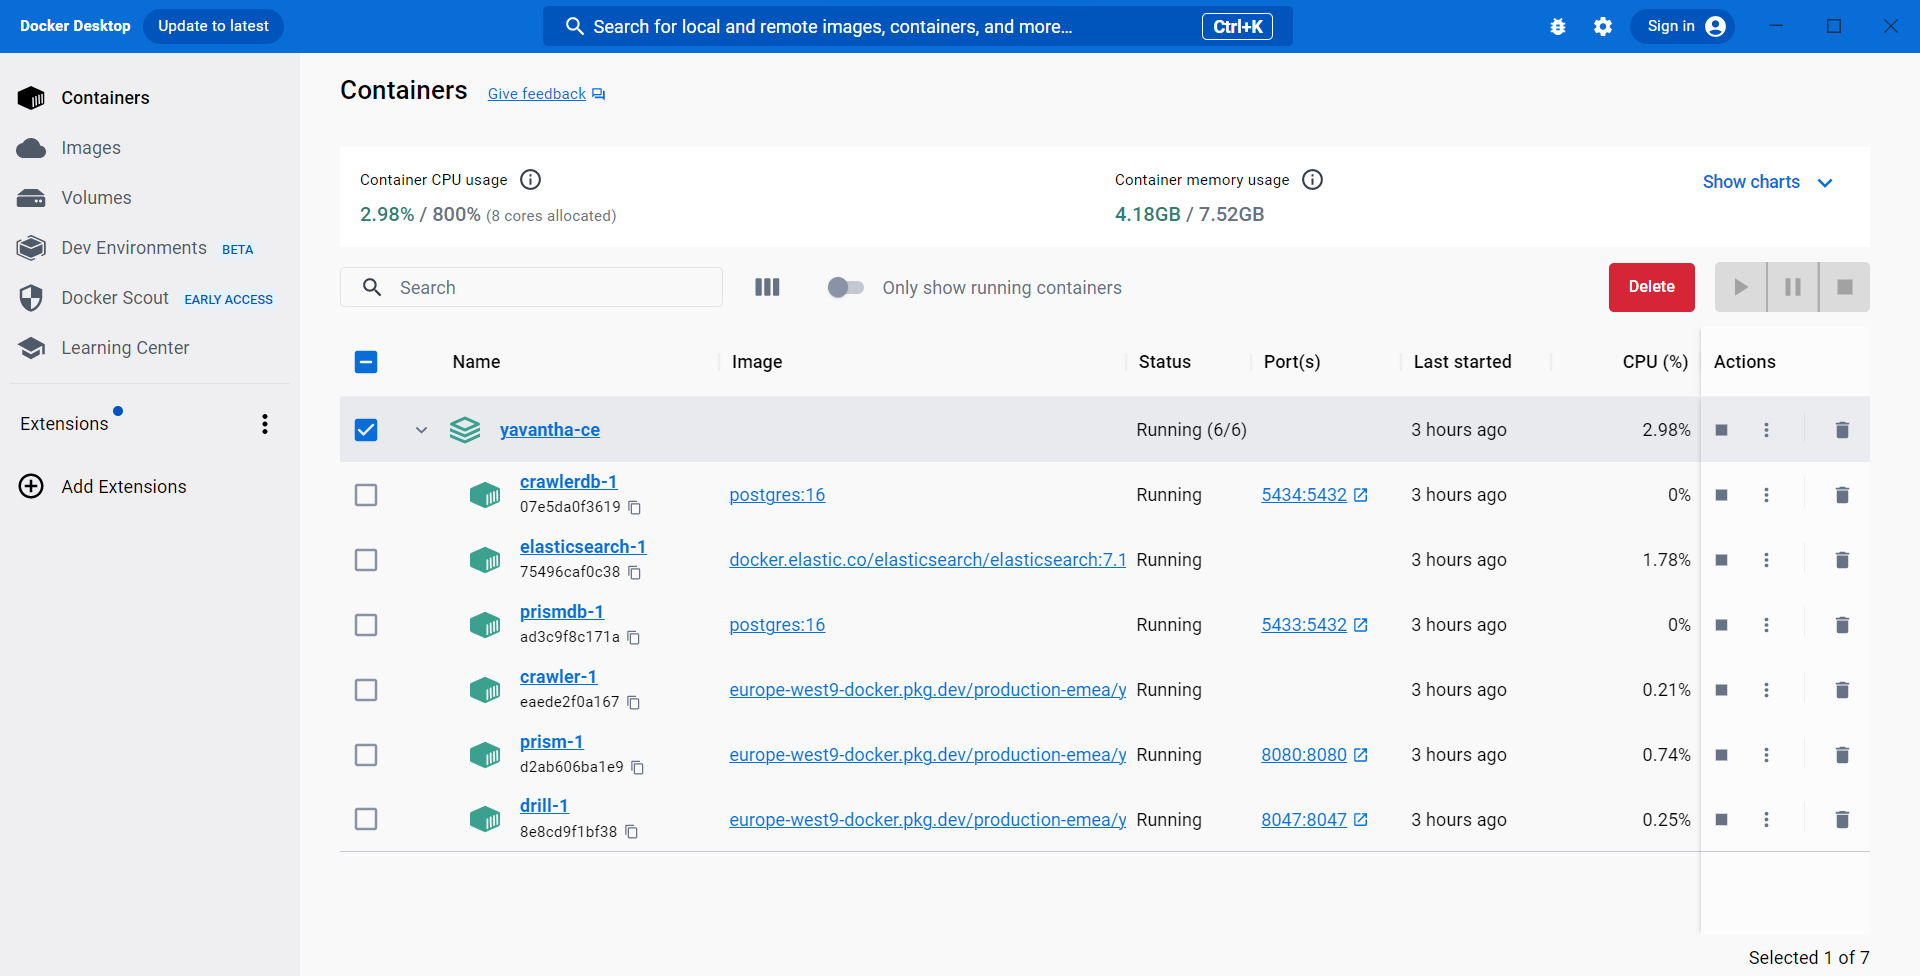Open the prismdb-1 container link
Screen dimensions: 1920x976
pos(562,612)
